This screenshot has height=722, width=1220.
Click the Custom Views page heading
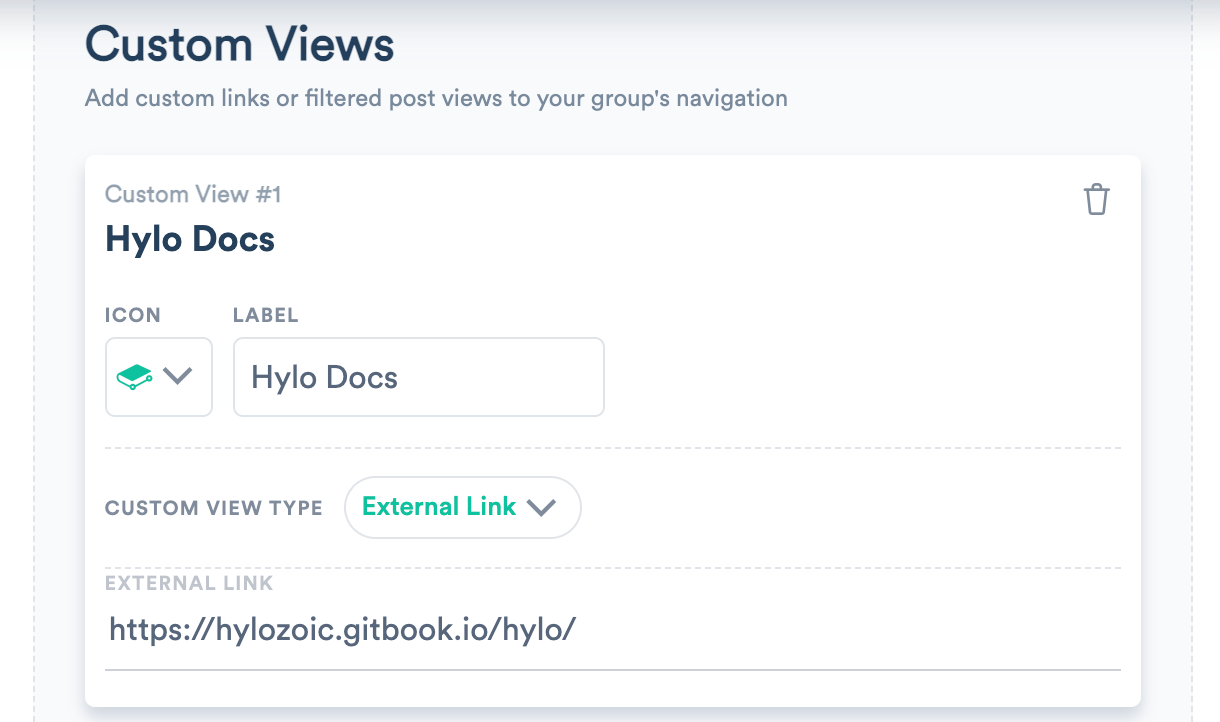(x=240, y=44)
